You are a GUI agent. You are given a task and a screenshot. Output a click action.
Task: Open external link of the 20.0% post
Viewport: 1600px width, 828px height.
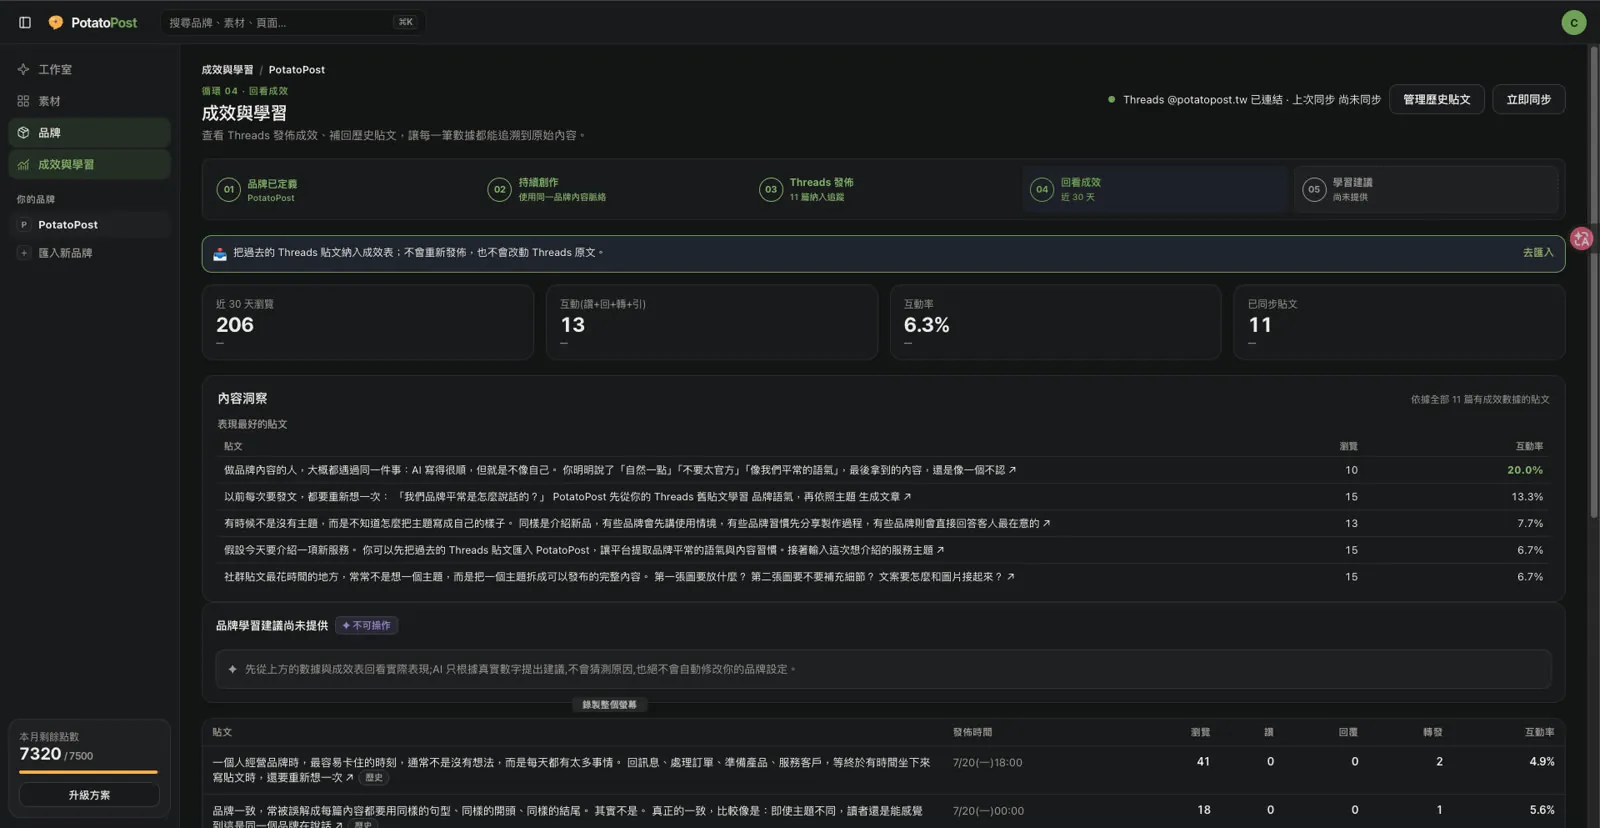[x=1013, y=470]
